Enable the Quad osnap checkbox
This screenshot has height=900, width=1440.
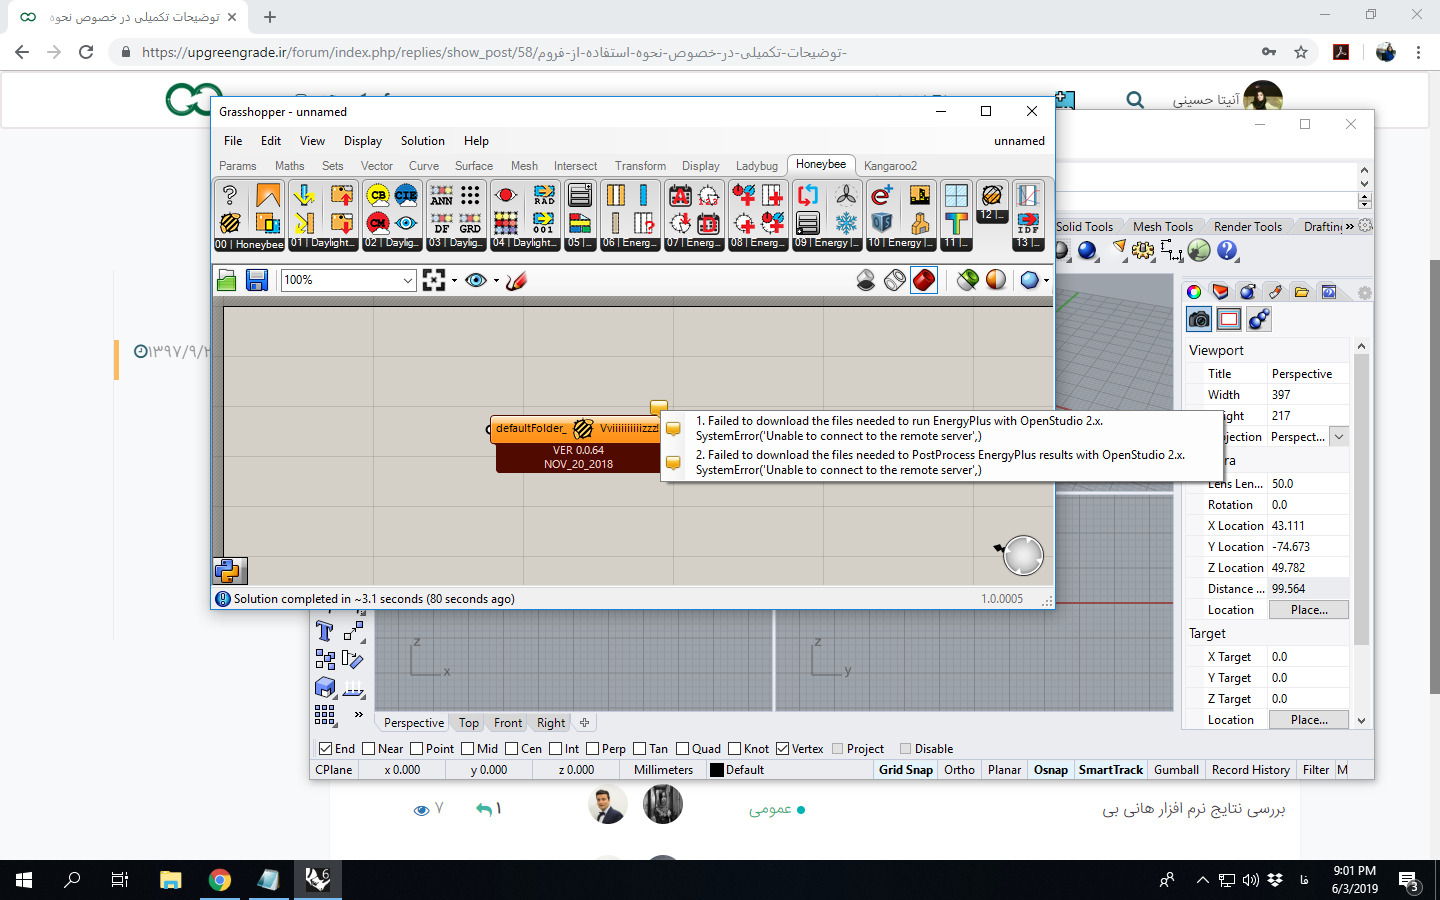tap(682, 749)
